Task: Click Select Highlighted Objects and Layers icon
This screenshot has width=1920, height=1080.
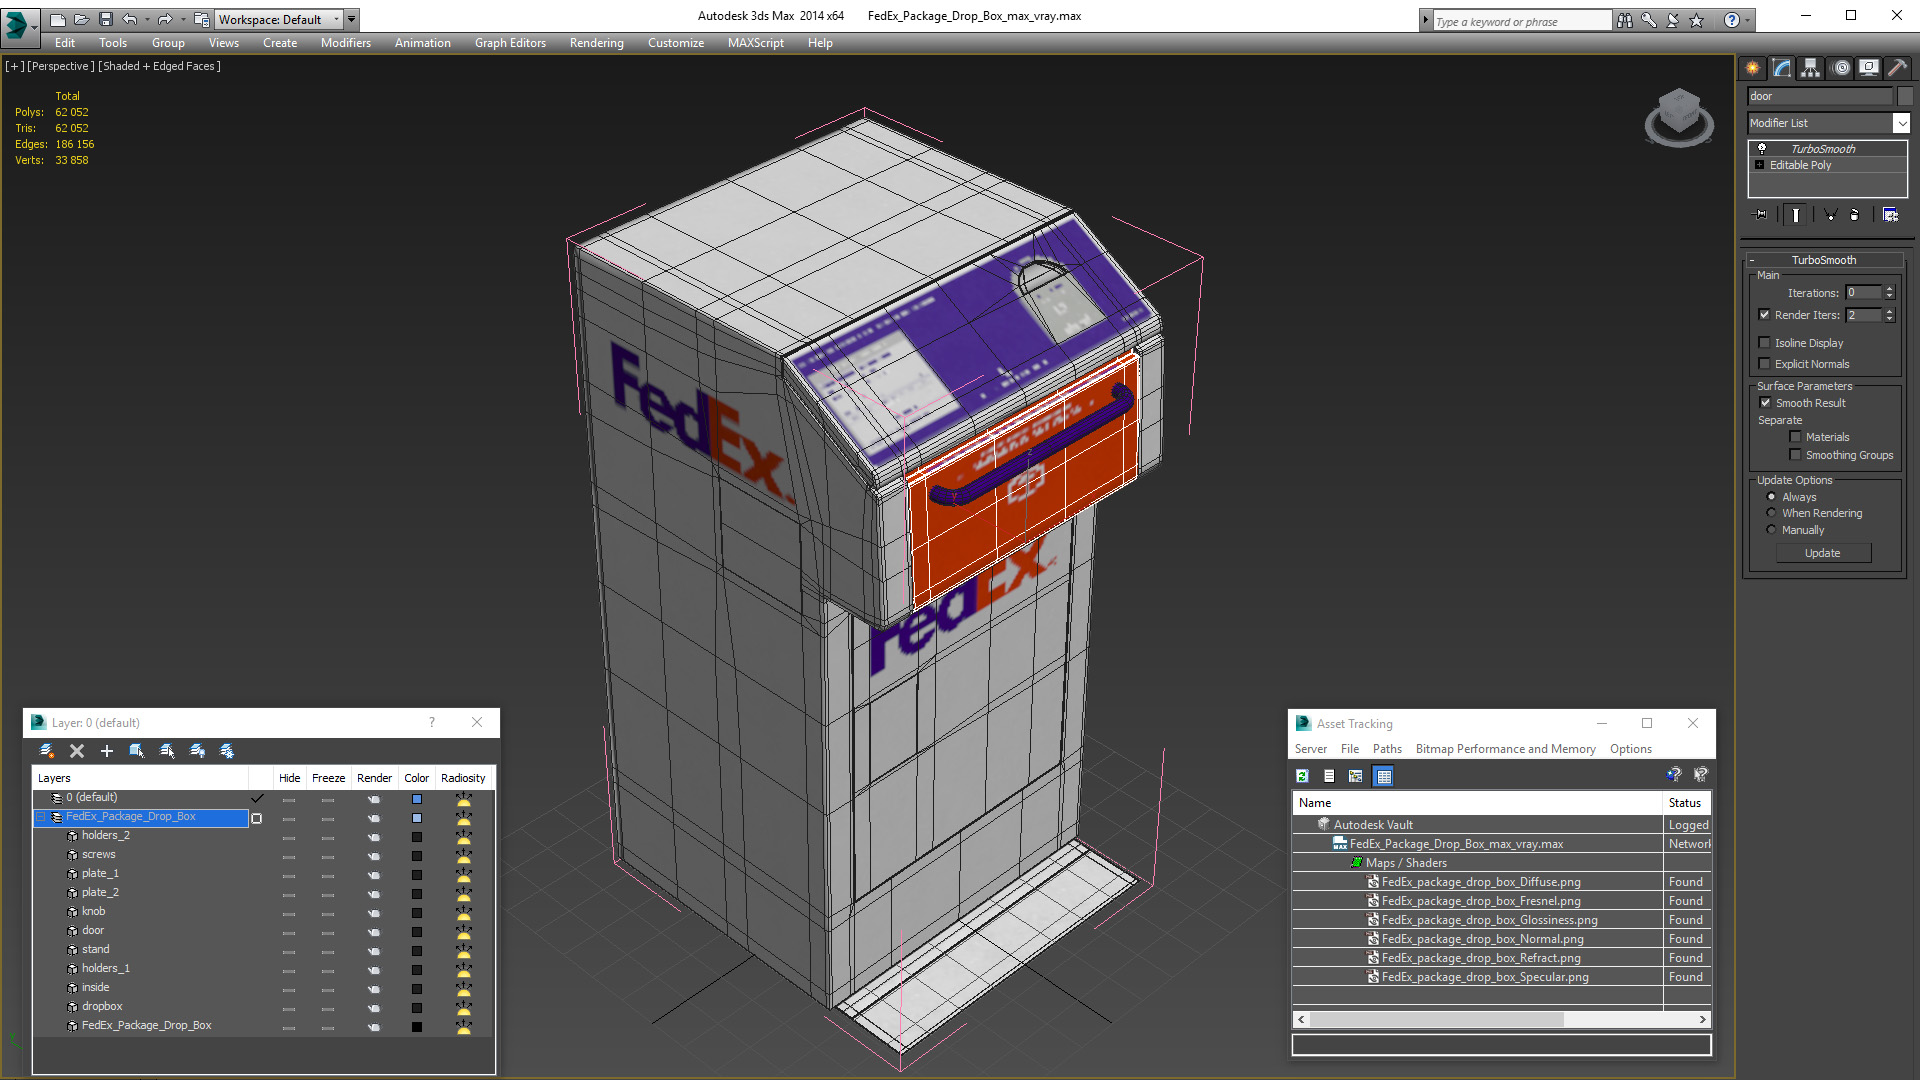Action: (x=137, y=751)
